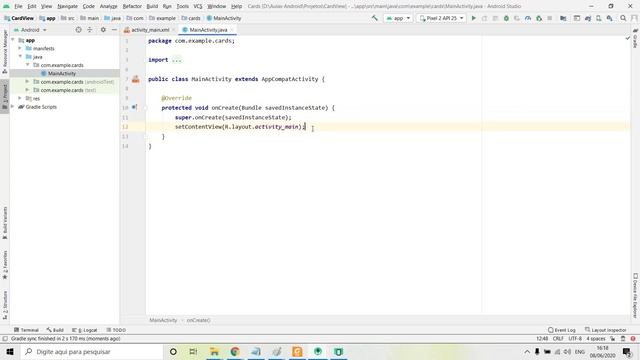Select MainActivity in the project tree
The width and height of the screenshot is (640, 360).
tap(62, 73)
